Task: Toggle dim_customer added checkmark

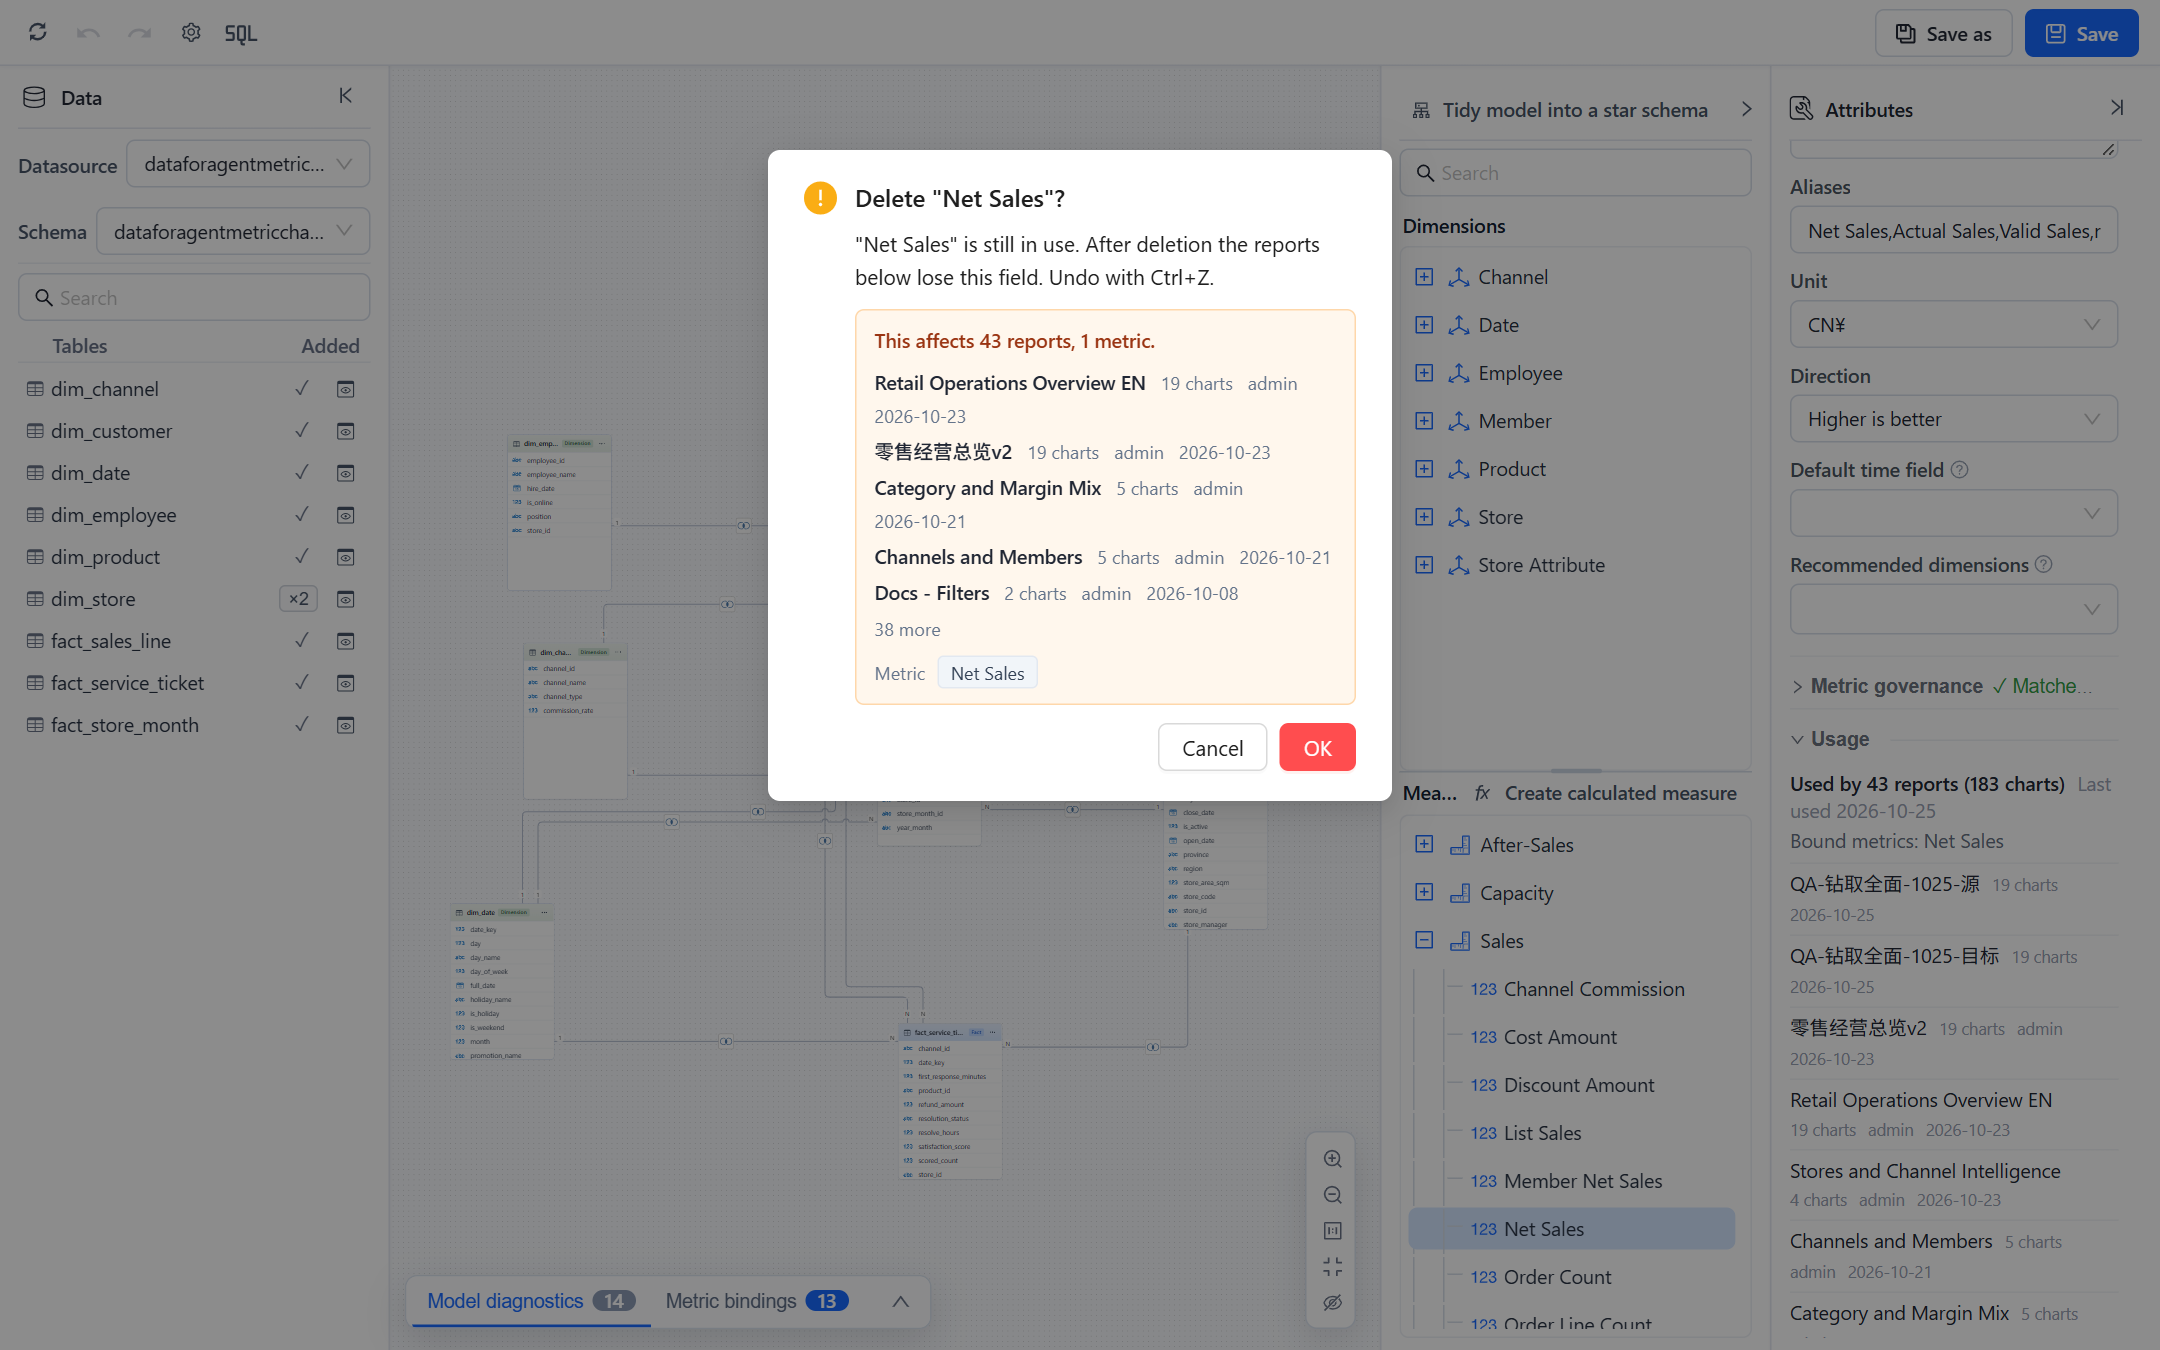Action: tap(302, 431)
